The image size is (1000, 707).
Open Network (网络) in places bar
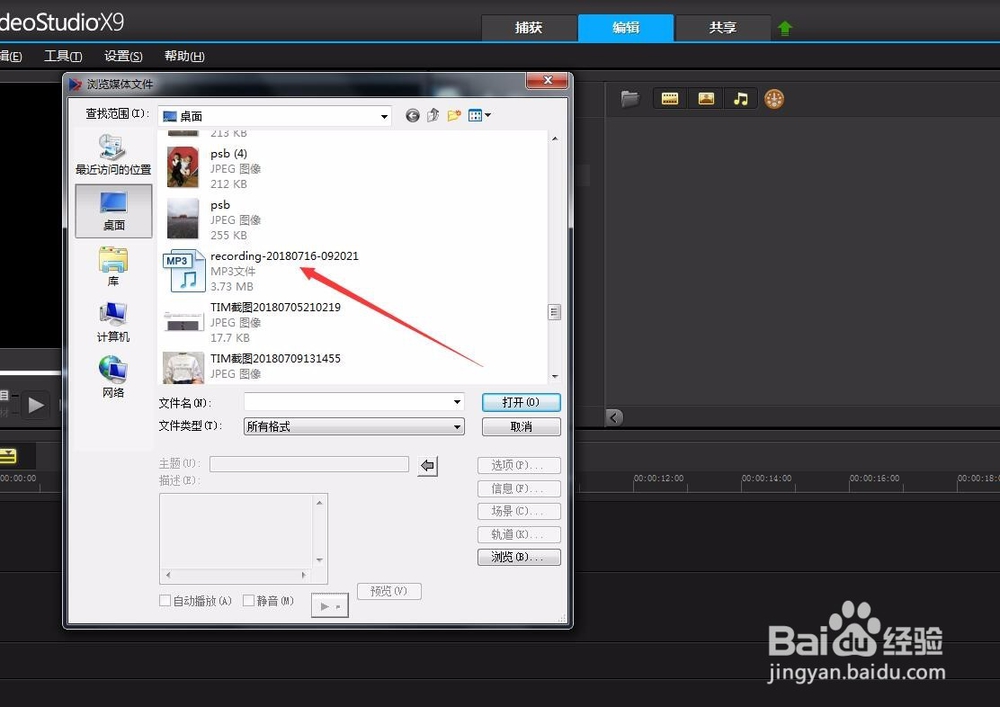pos(114,377)
